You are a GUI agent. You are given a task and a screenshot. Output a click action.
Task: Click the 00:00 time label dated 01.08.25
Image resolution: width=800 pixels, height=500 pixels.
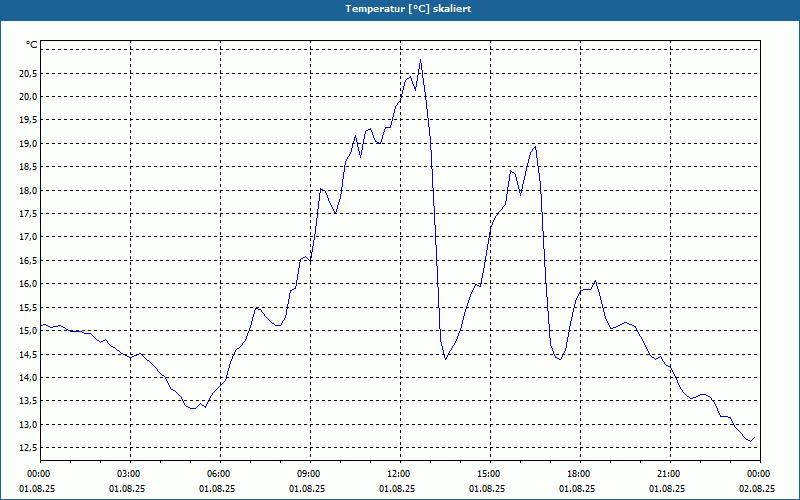click(40, 474)
